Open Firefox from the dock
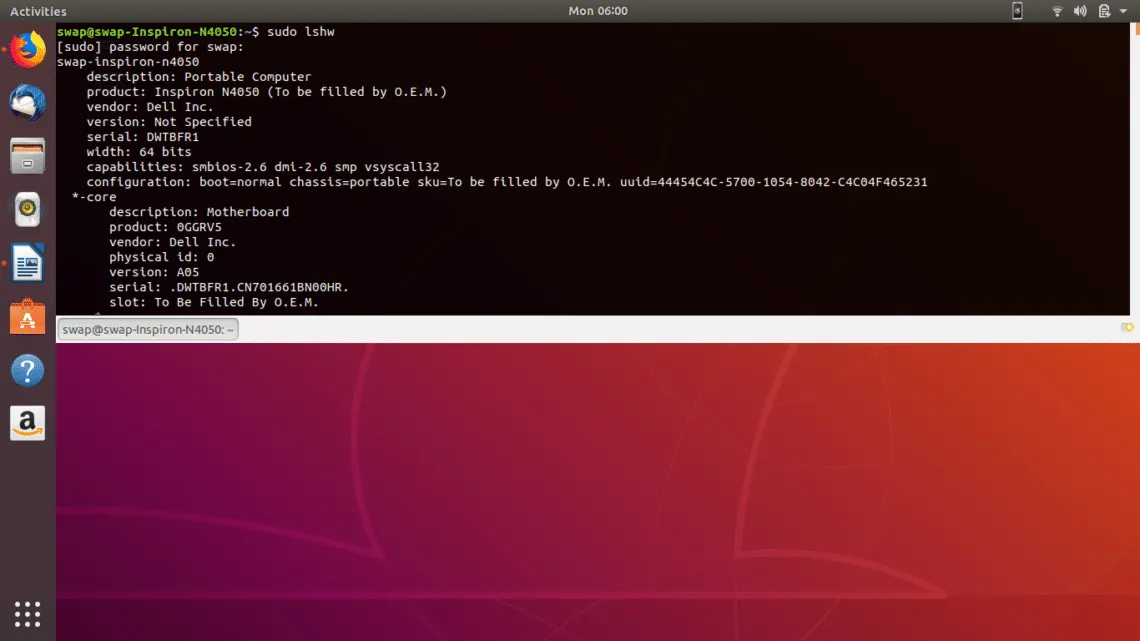1140x641 pixels. coord(28,49)
